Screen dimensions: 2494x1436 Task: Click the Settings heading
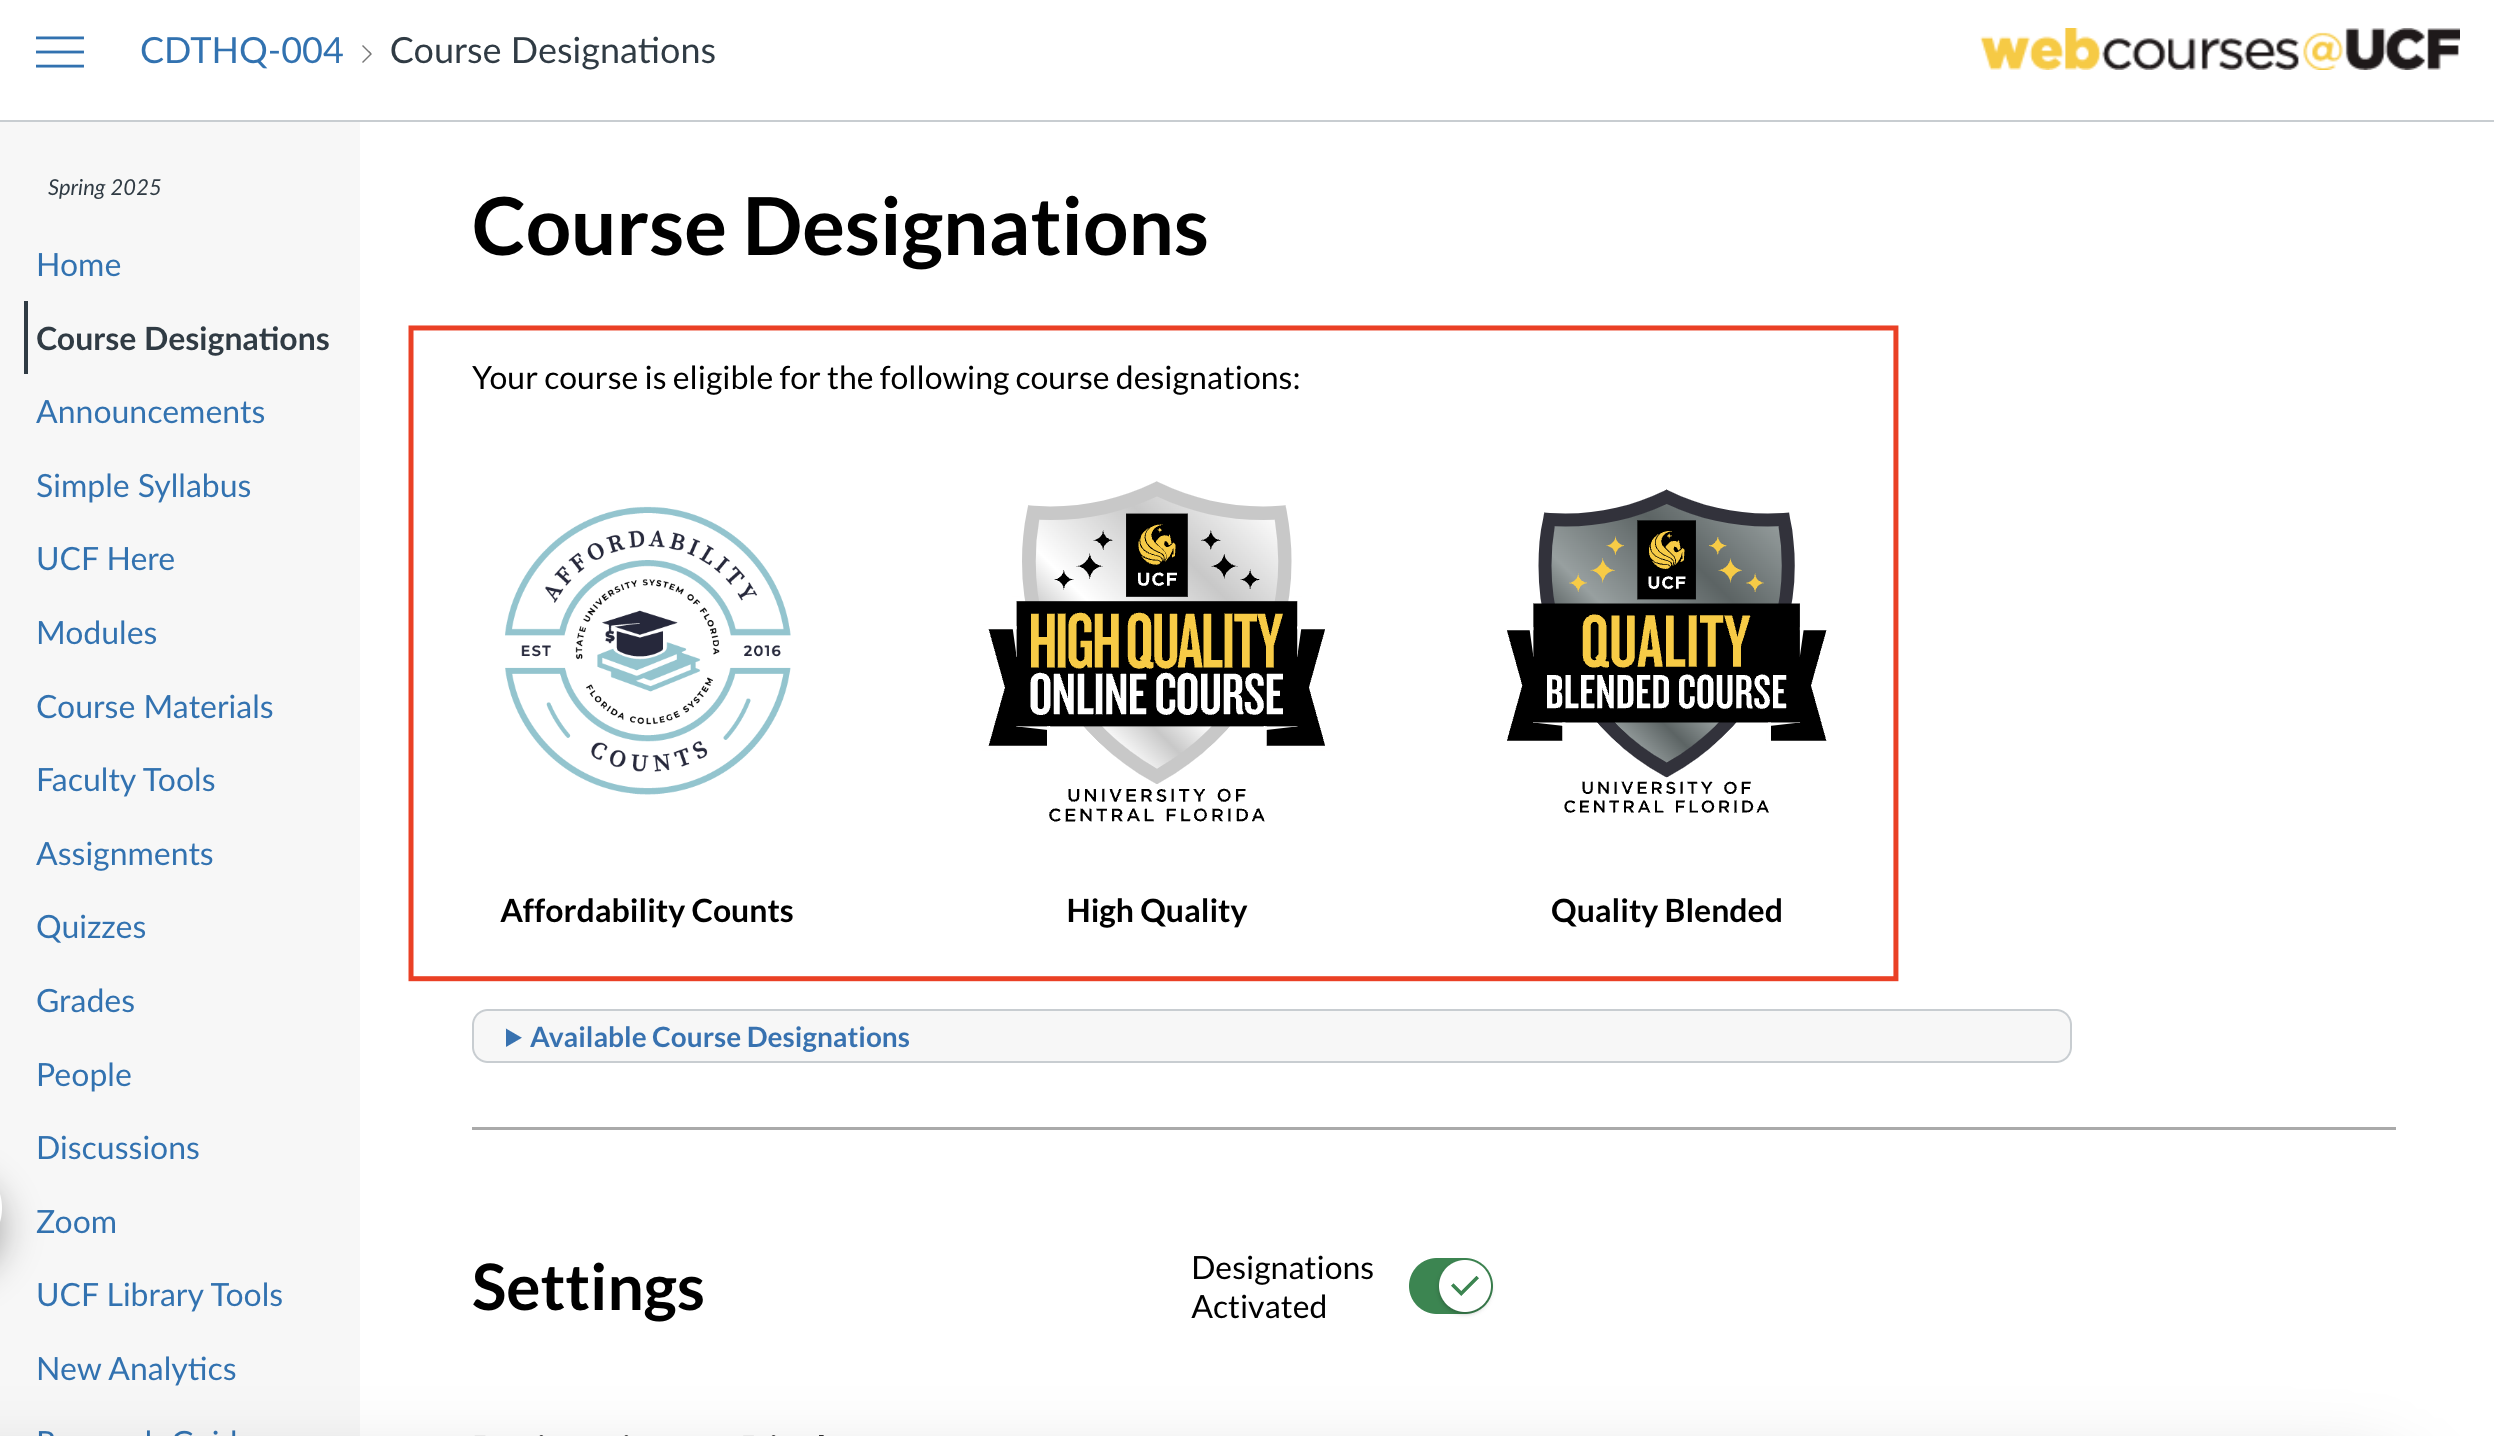click(588, 1288)
